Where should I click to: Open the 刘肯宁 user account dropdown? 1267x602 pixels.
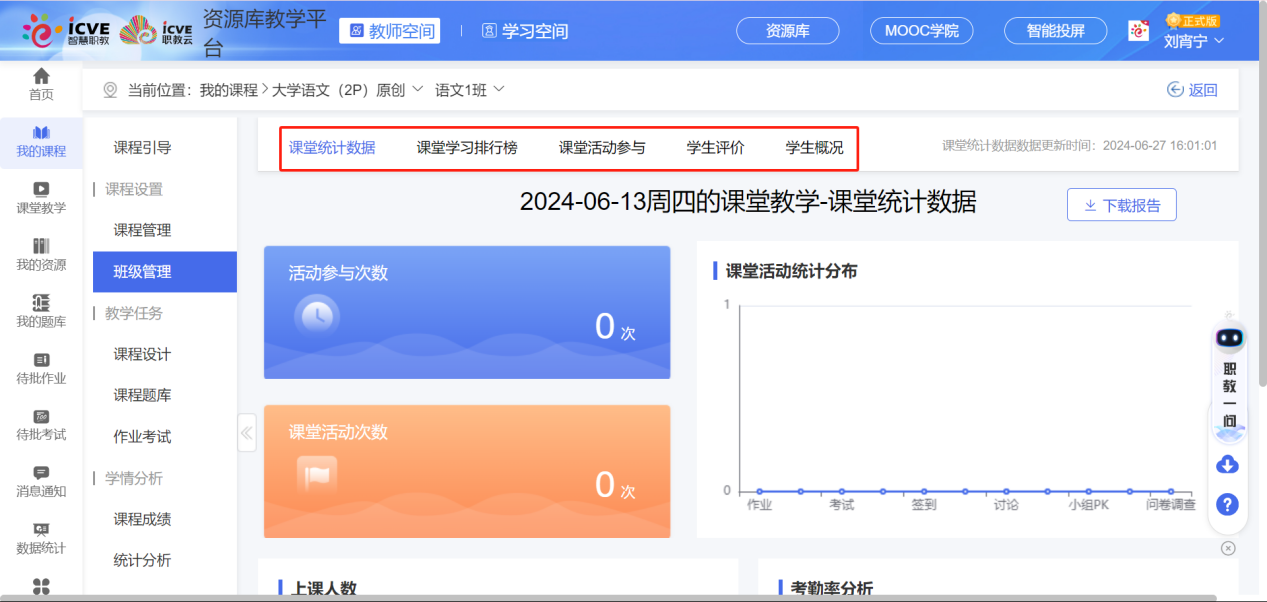1194,41
